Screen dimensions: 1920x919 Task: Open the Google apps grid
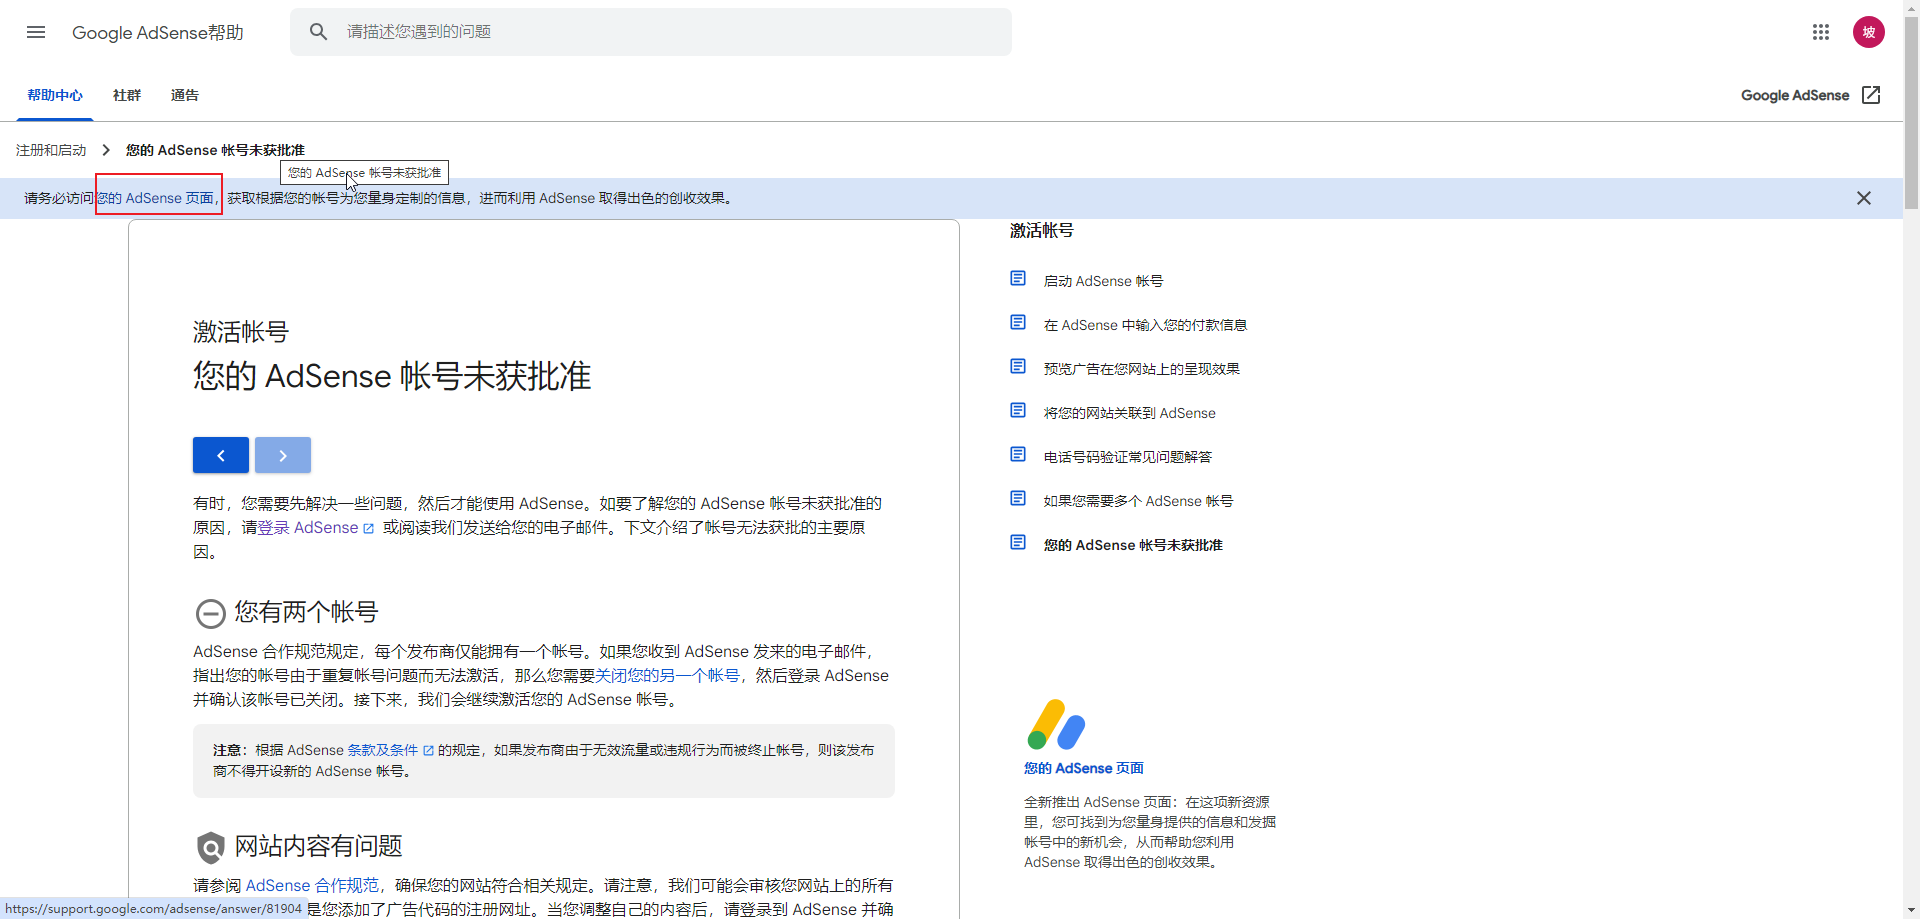click(x=1820, y=32)
